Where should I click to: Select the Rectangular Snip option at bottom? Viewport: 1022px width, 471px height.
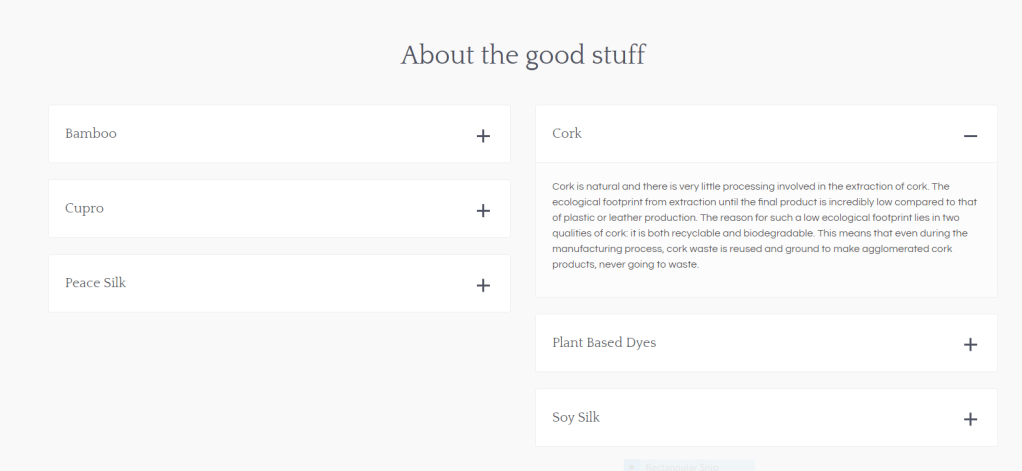688,466
